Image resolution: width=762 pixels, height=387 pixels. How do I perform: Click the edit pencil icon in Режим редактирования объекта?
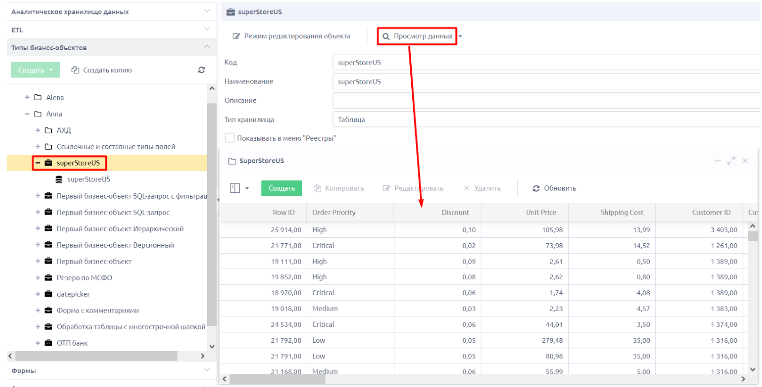(x=237, y=36)
